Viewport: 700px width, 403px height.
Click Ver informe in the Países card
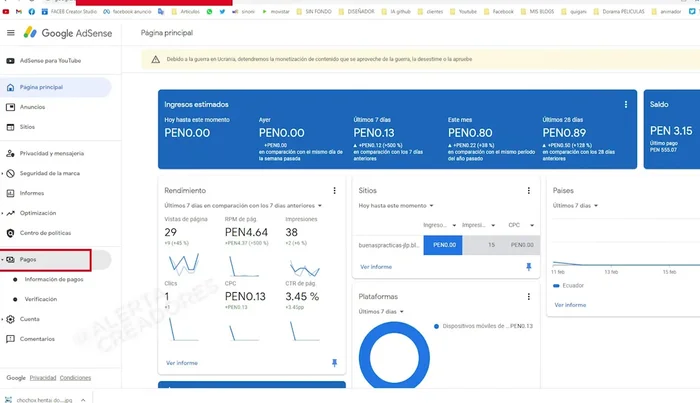coord(570,305)
